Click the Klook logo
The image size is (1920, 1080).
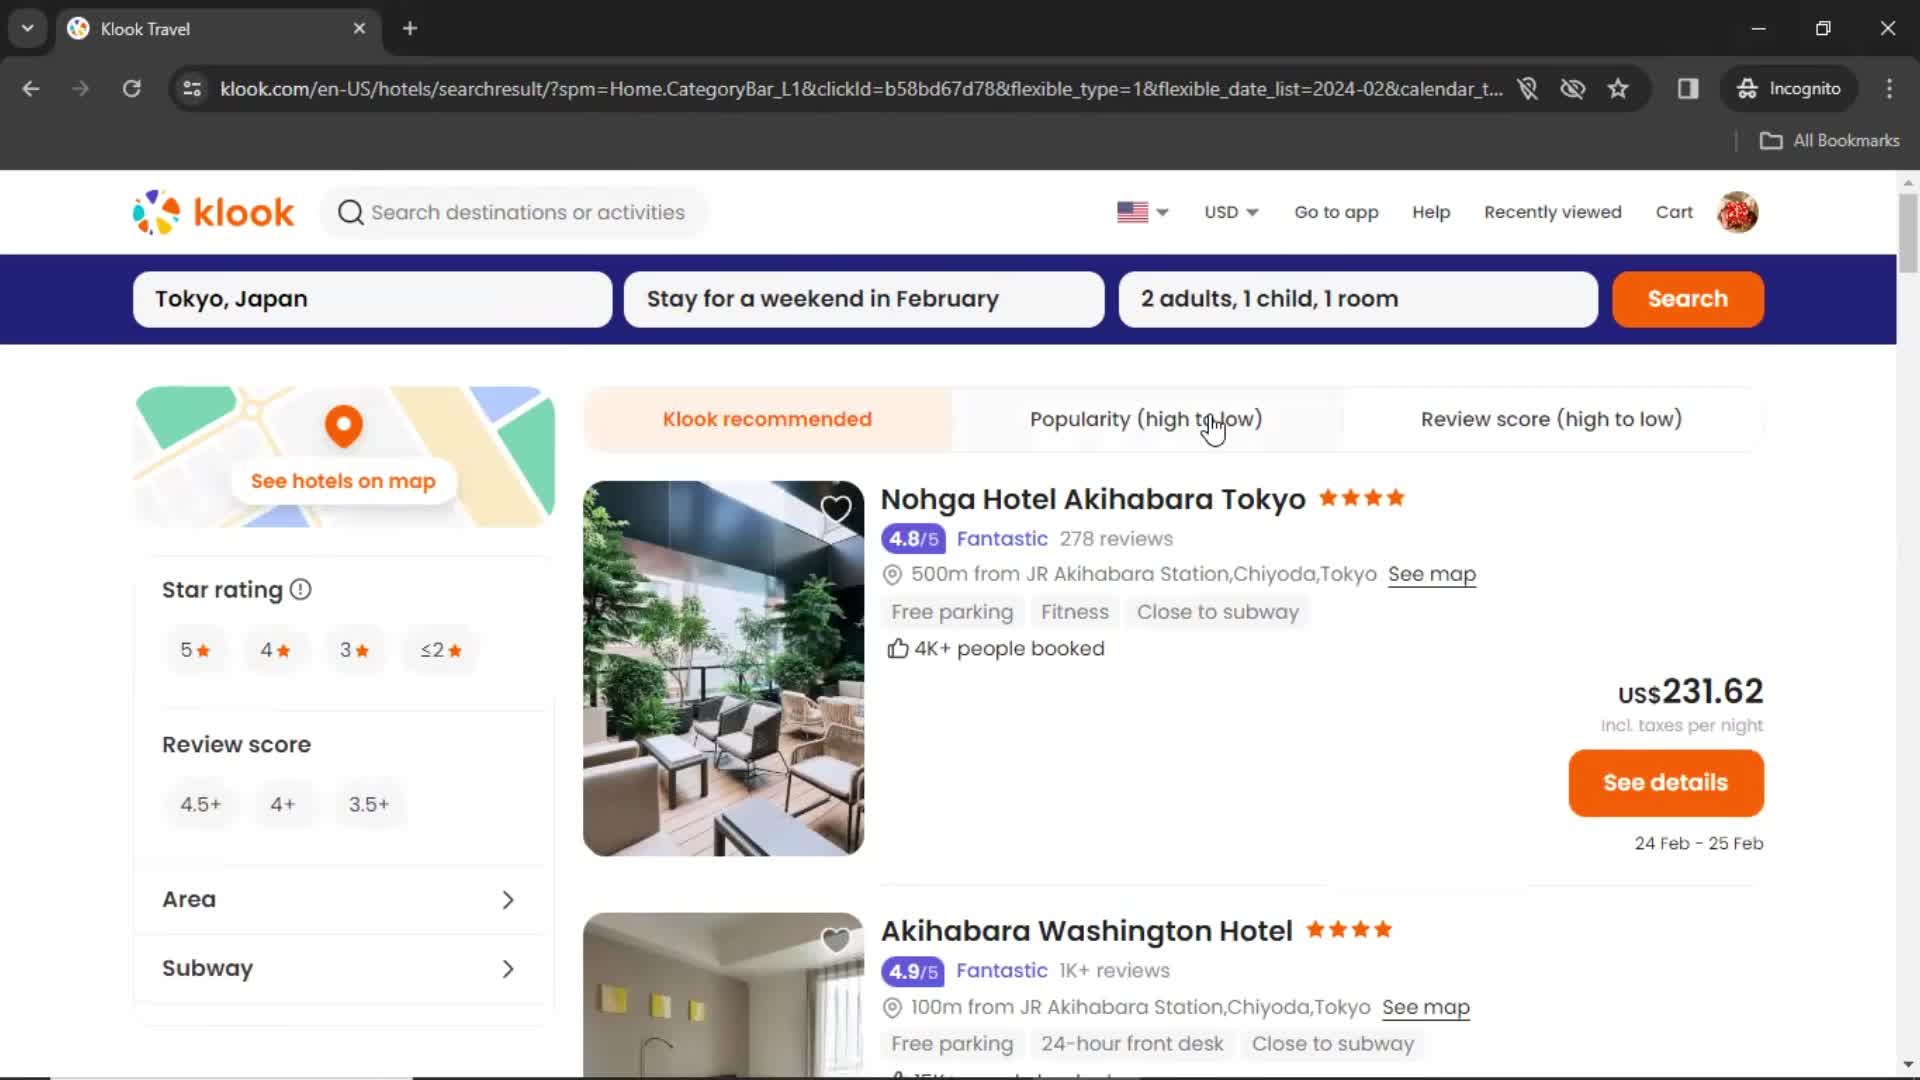(x=213, y=212)
